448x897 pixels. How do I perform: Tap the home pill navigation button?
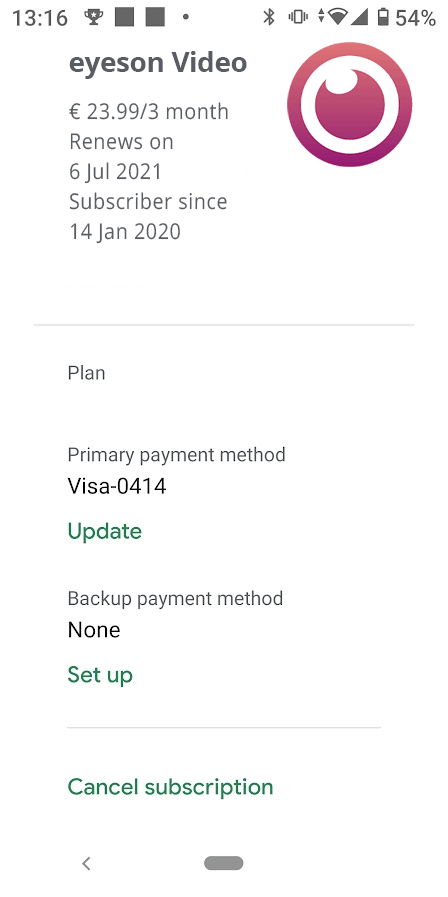tap(224, 863)
